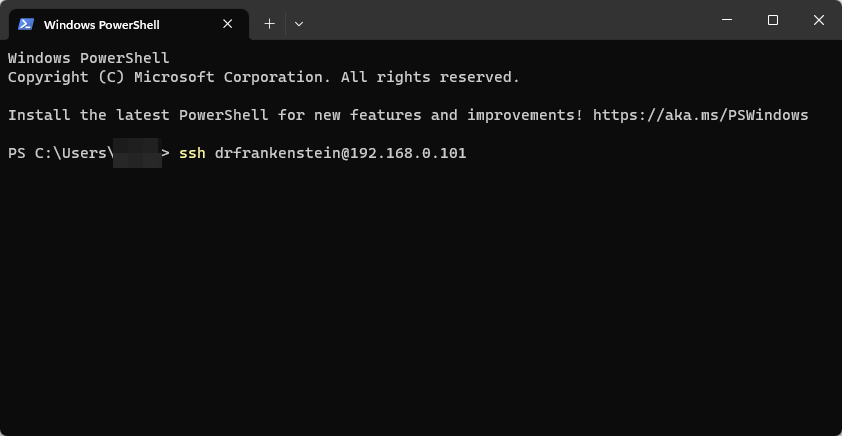Close the terminal window
The width and height of the screenshot is (842, 436).
point(818,20)
